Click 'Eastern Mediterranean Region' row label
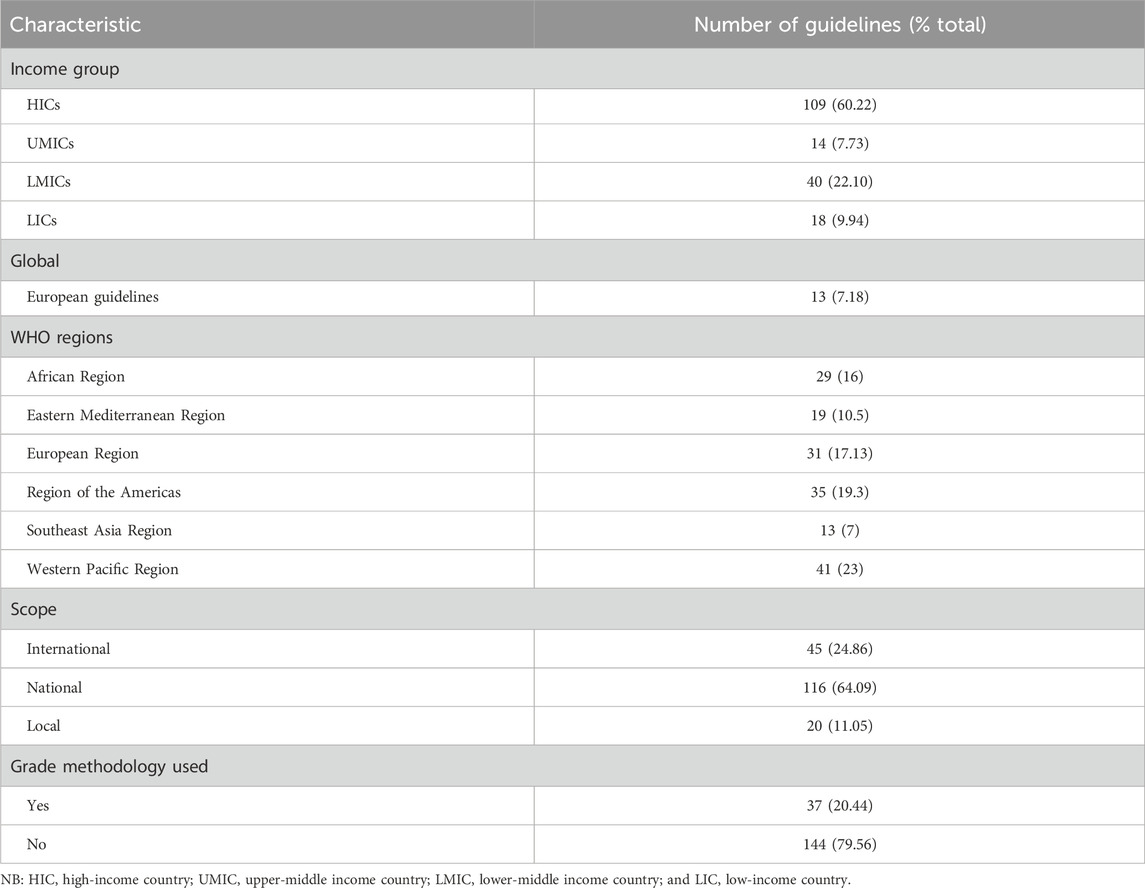The width and height of the screenshot is (1145, 888). [x=126, y=416]
